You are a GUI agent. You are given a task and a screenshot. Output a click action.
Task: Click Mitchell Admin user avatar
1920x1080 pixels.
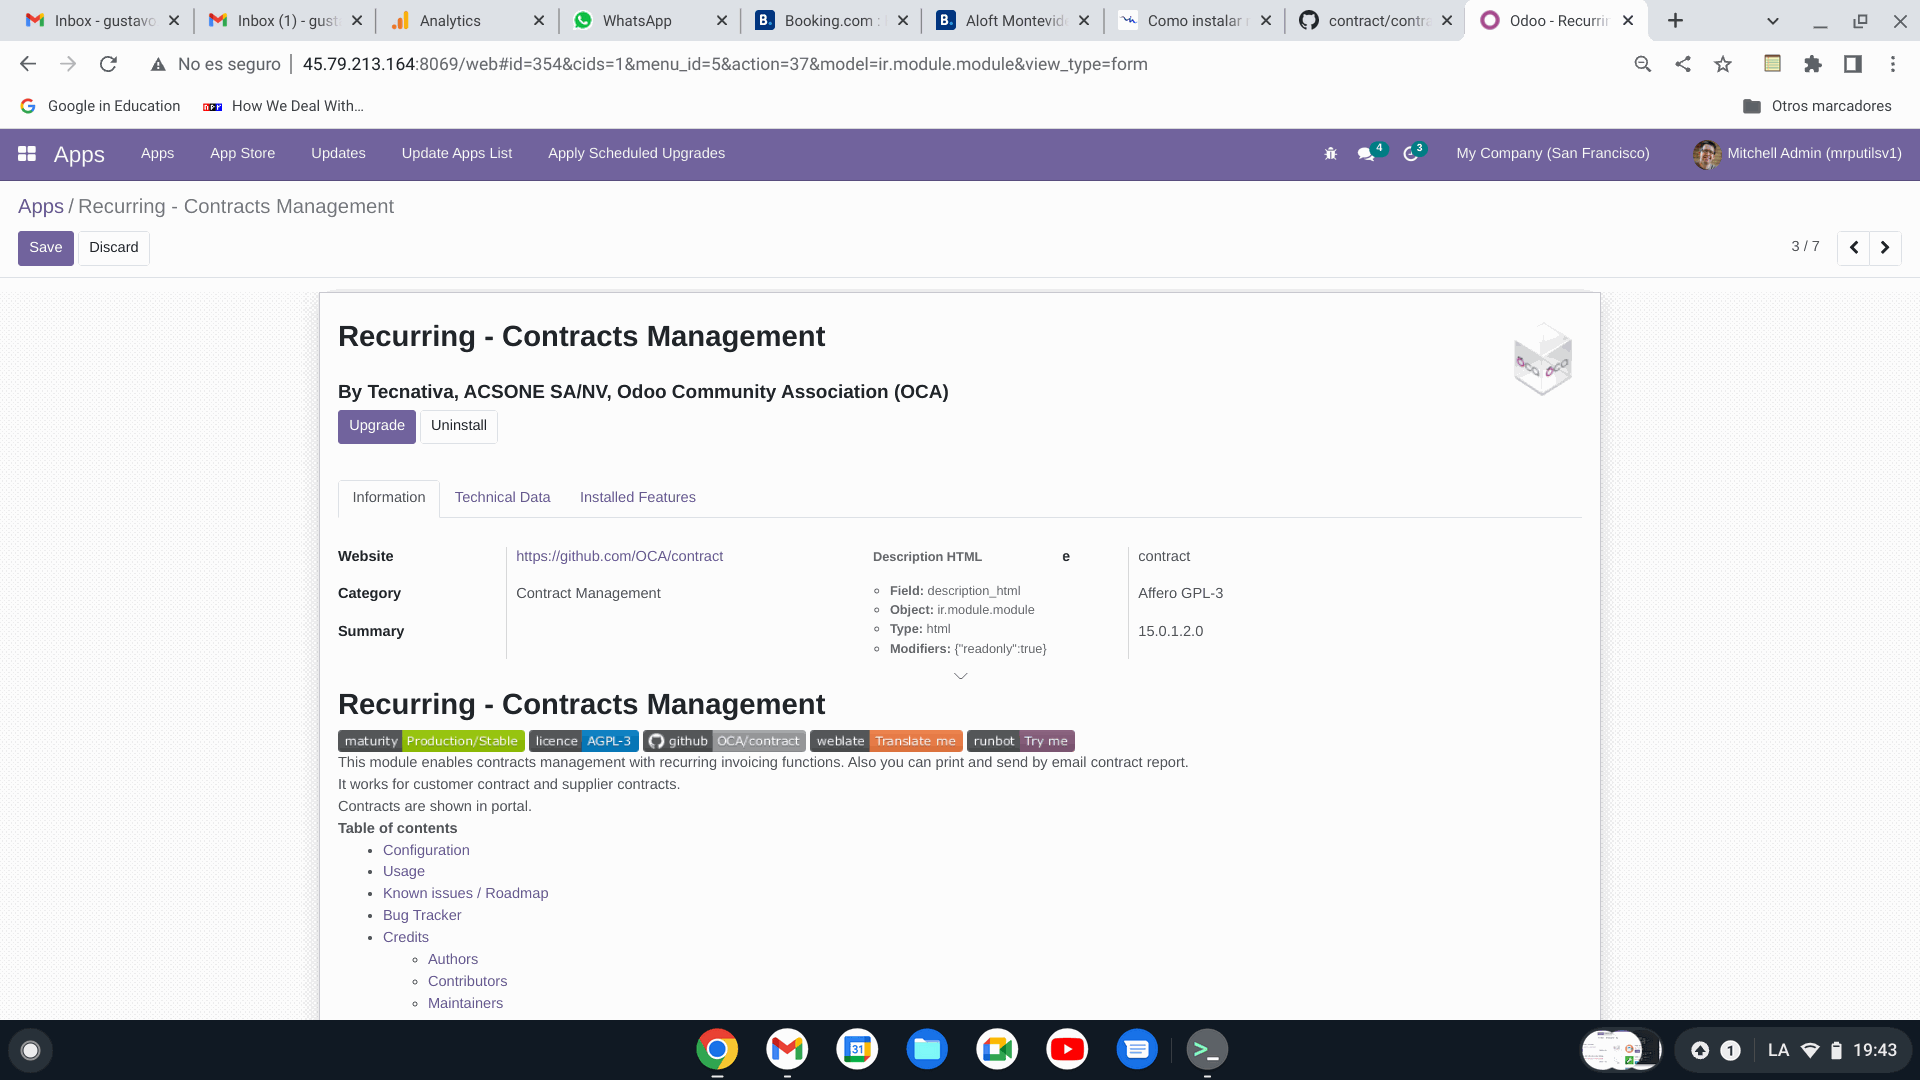(1706, 154)
